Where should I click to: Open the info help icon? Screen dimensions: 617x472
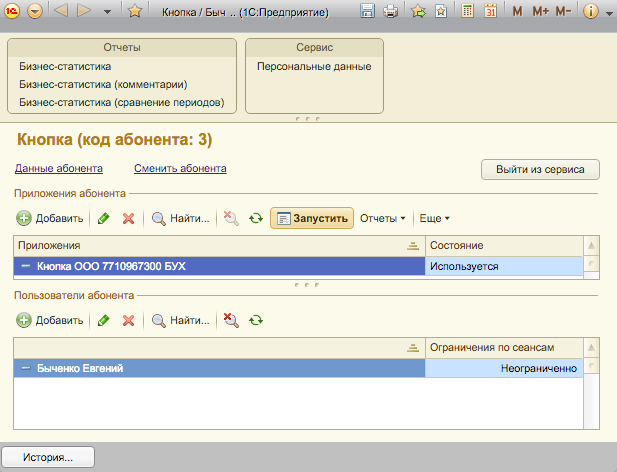[x=591, y=11]
